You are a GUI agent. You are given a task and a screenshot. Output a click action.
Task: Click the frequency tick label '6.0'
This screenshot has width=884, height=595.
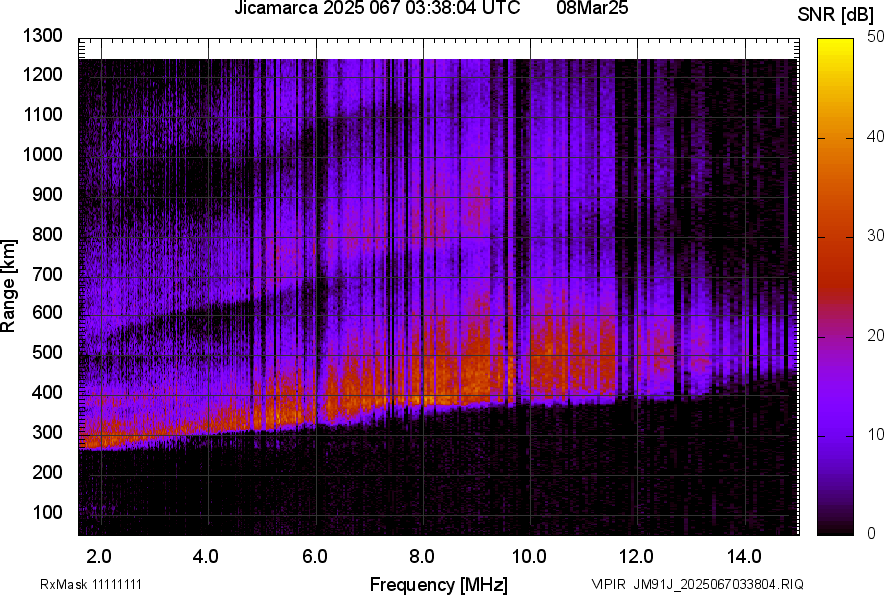point(315,557)
